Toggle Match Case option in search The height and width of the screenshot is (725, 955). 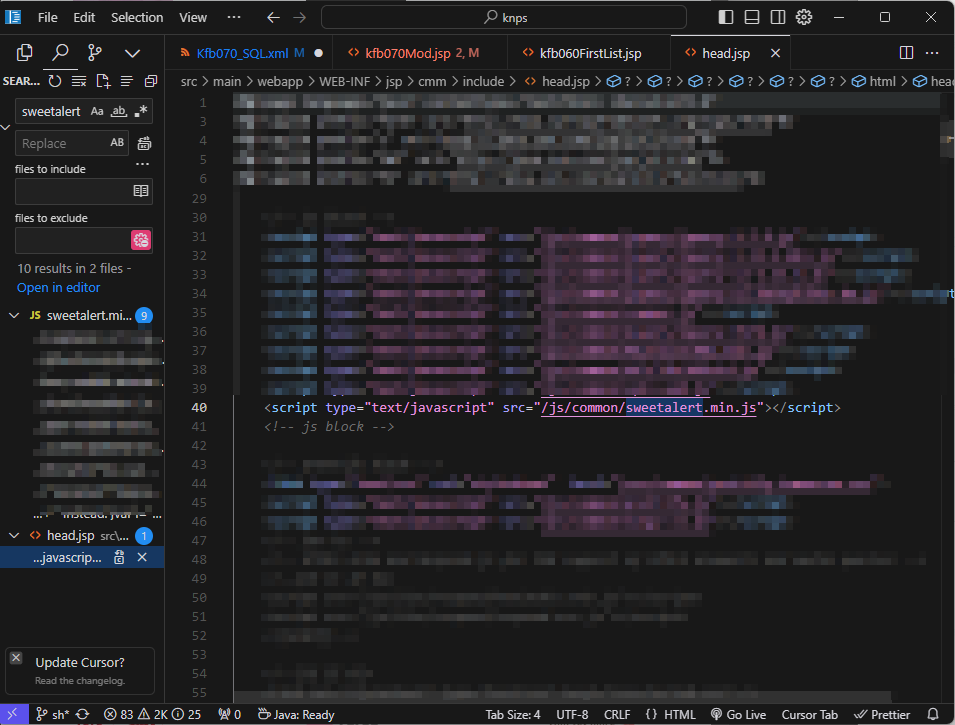(x=97, y=111)
